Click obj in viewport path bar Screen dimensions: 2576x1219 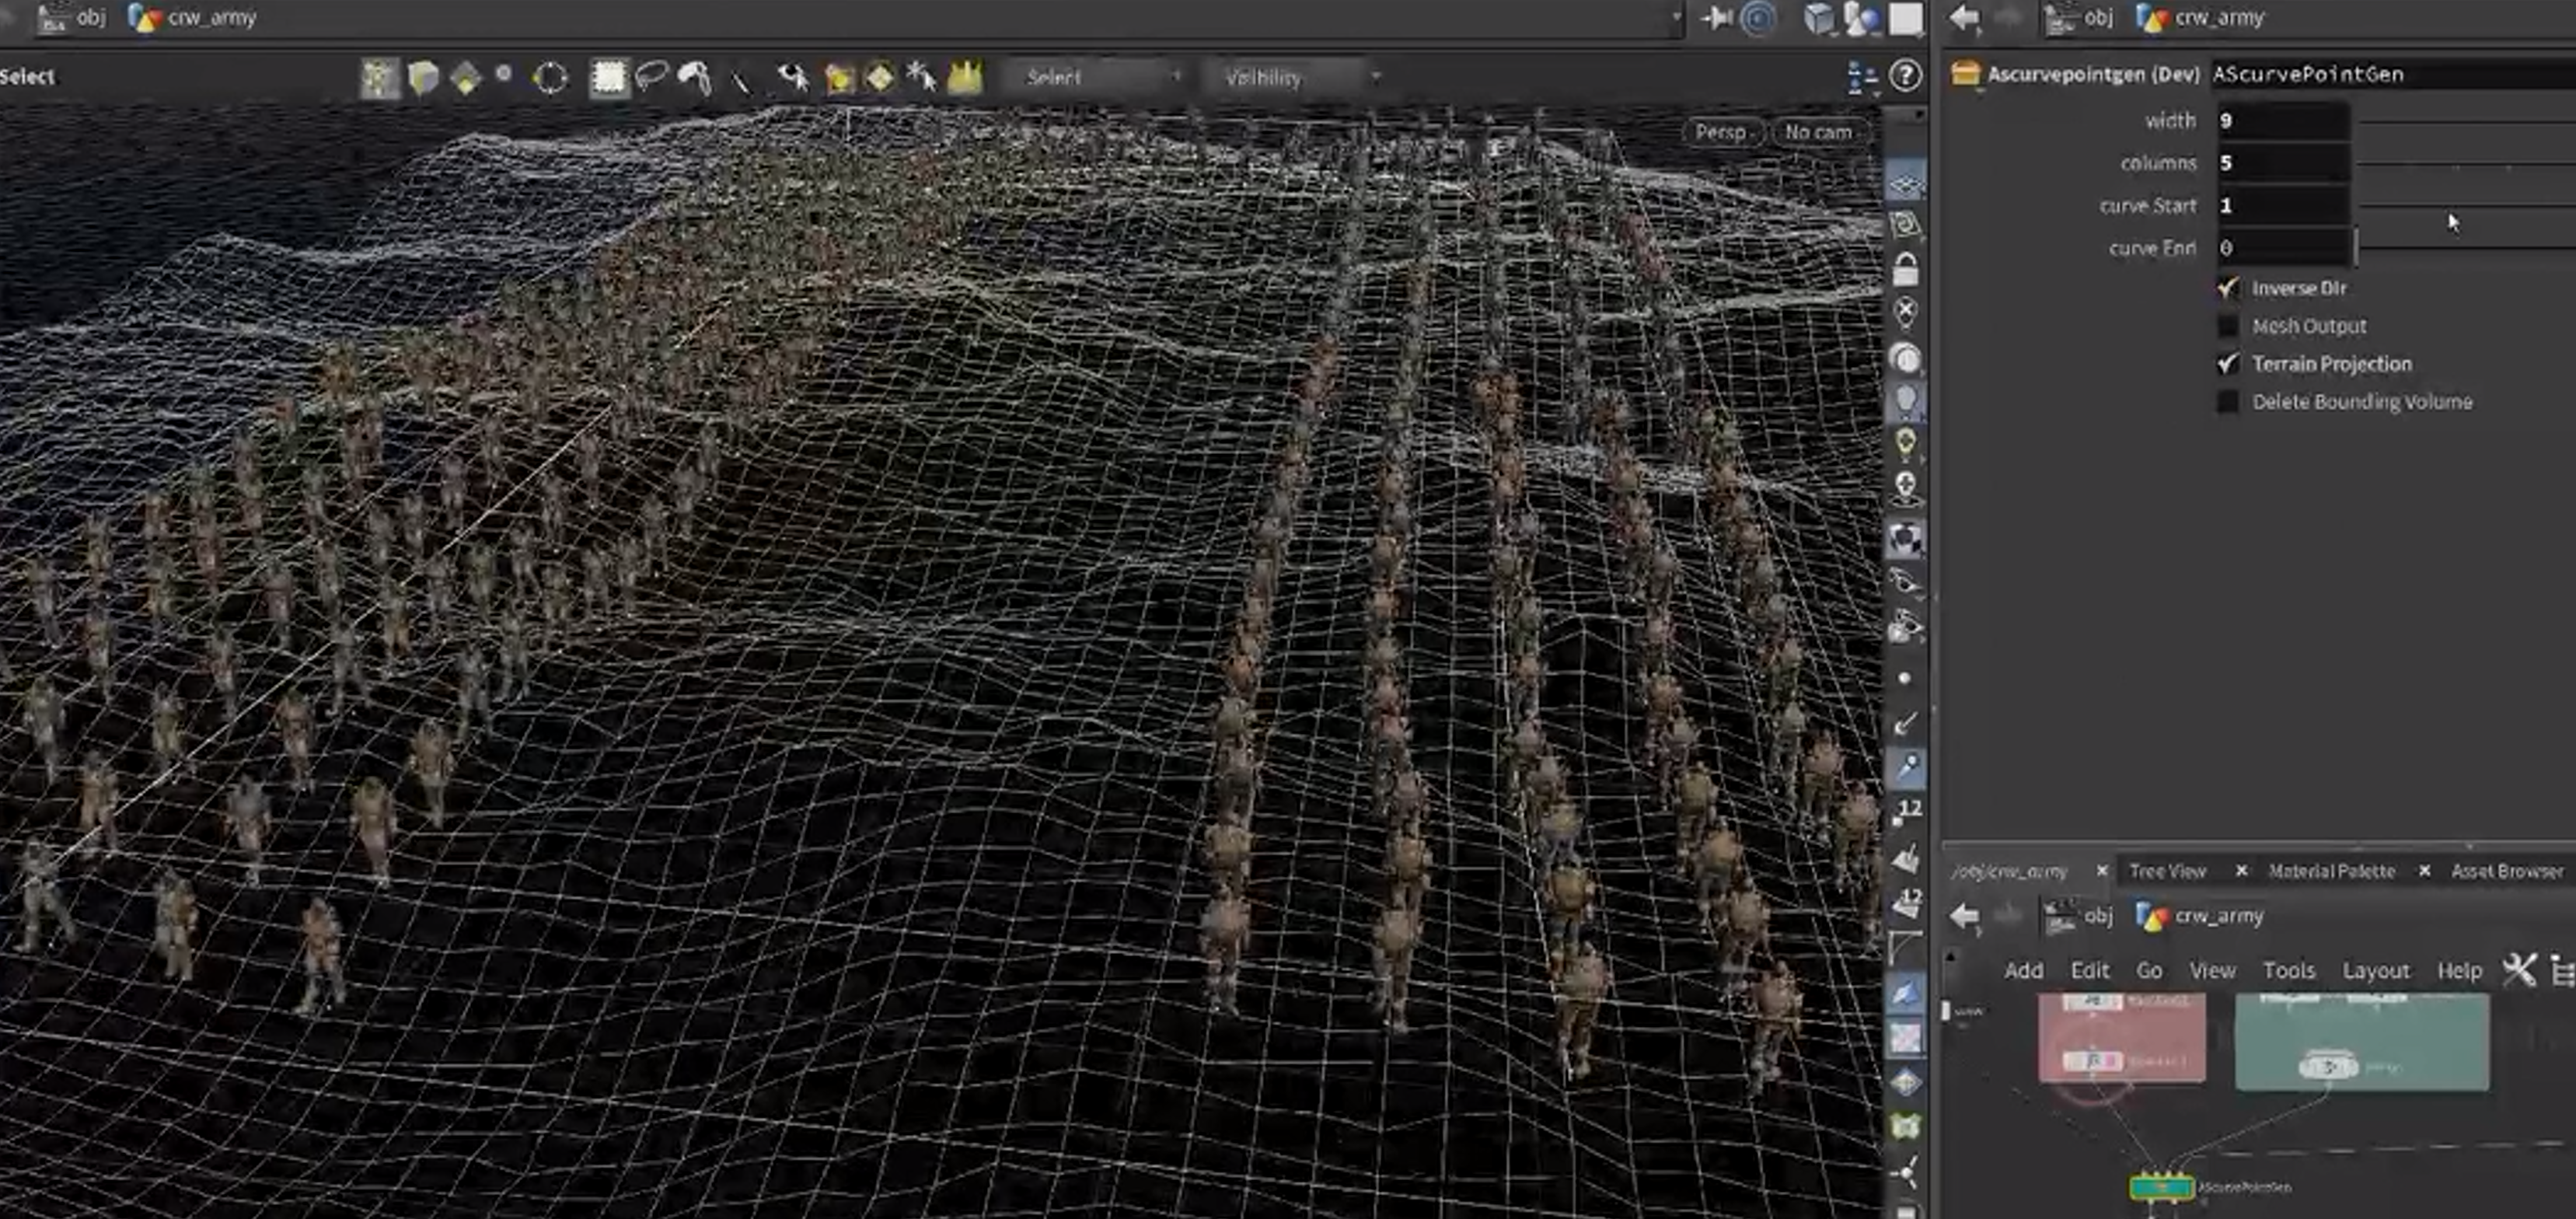click(91, 17)
